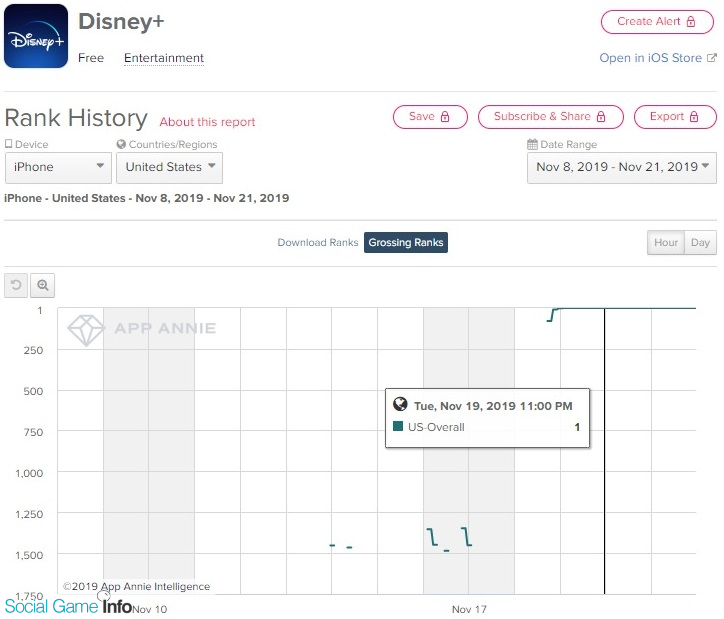The height and width of the screenshot is (619, 724).
Task: Open About this report link
Action: pos(207,122)
